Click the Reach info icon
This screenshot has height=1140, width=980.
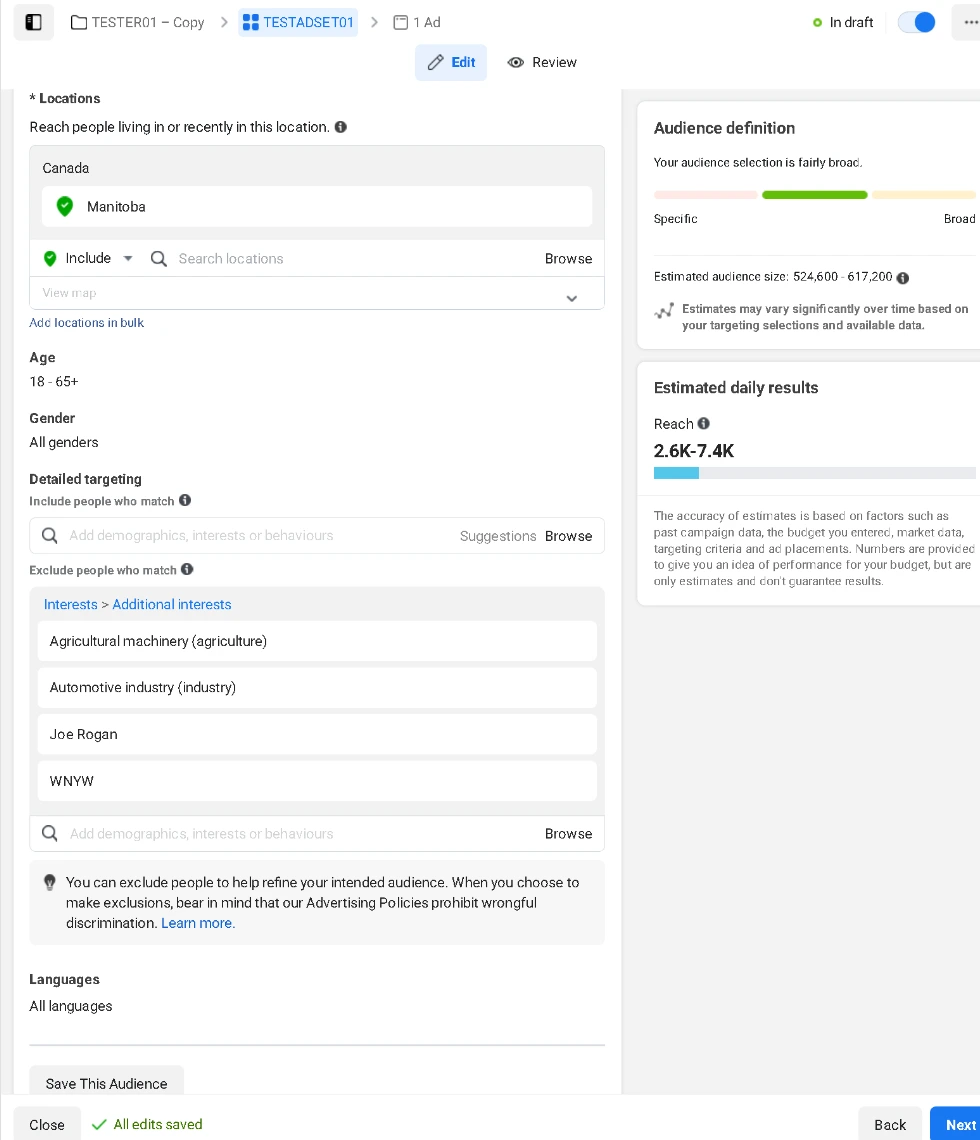(704, 424)
